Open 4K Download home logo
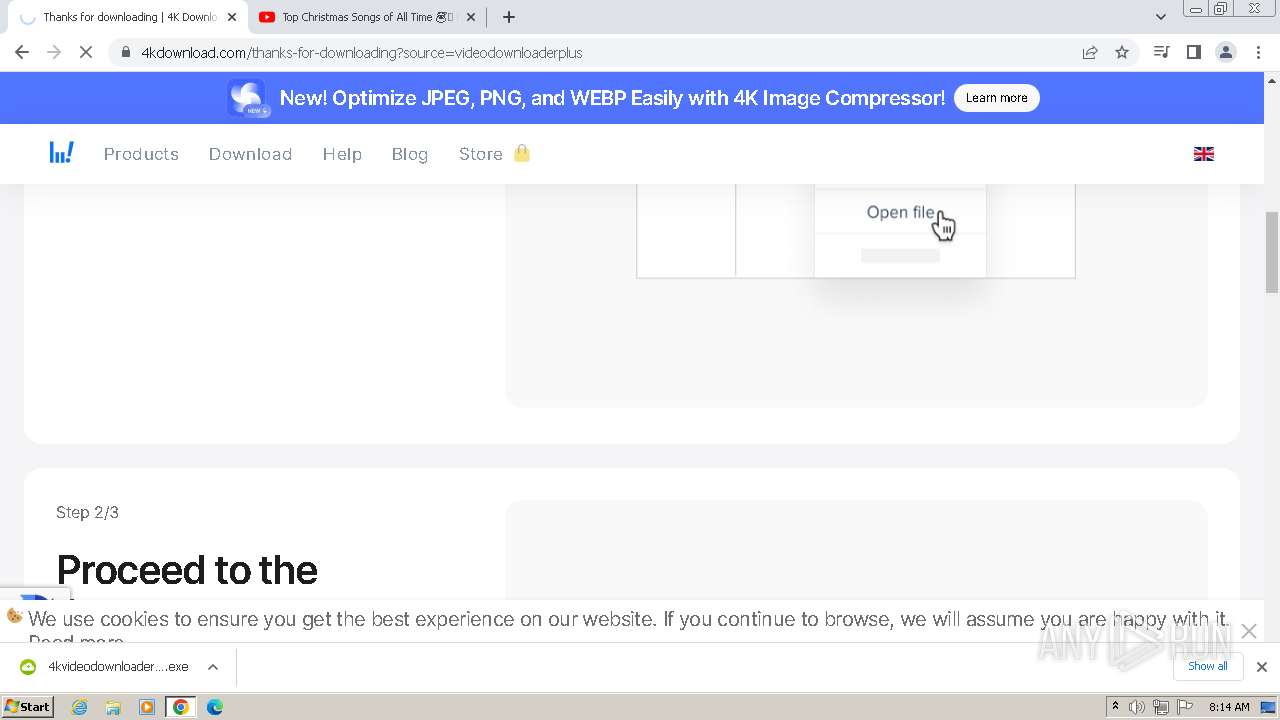The image size is (1280, 720). click(61, 153)
